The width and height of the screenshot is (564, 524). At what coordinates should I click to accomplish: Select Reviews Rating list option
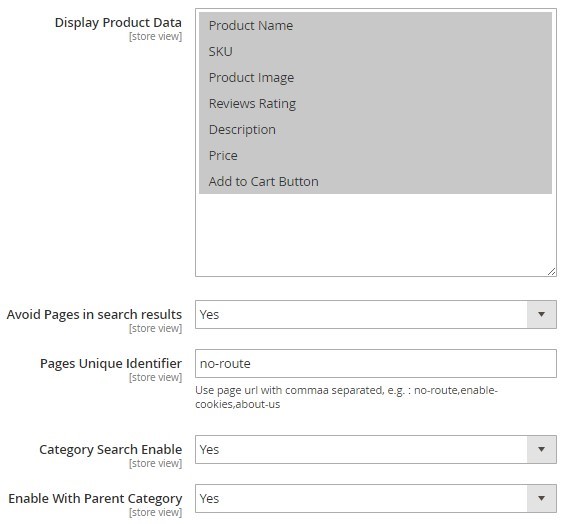(x=375, y=103)
